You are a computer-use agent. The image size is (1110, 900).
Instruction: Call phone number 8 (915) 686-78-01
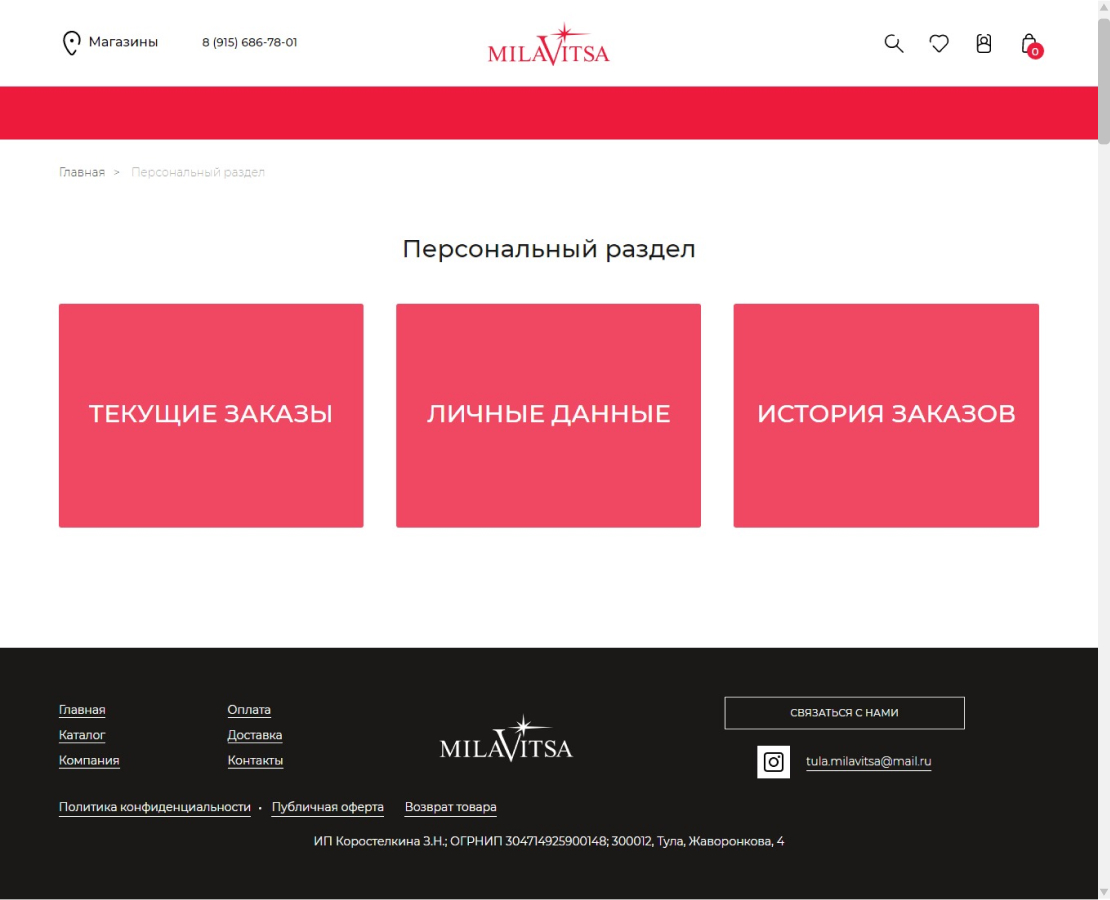(x=249, y=42)
